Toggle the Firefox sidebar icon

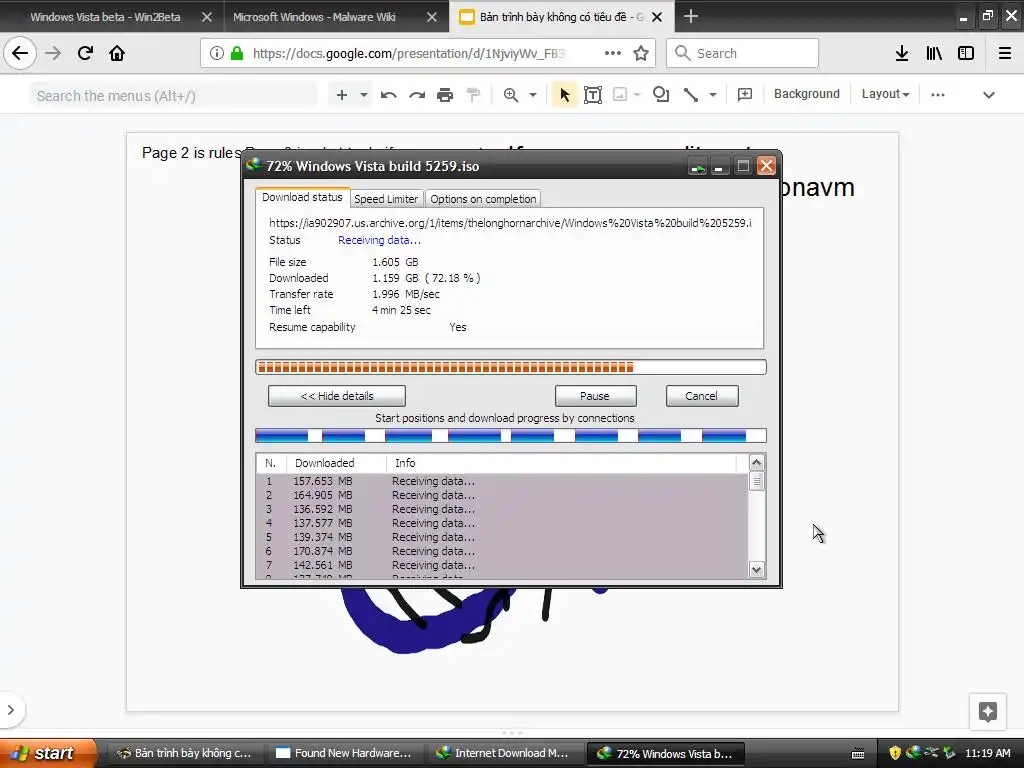click(x=966, y=54)
